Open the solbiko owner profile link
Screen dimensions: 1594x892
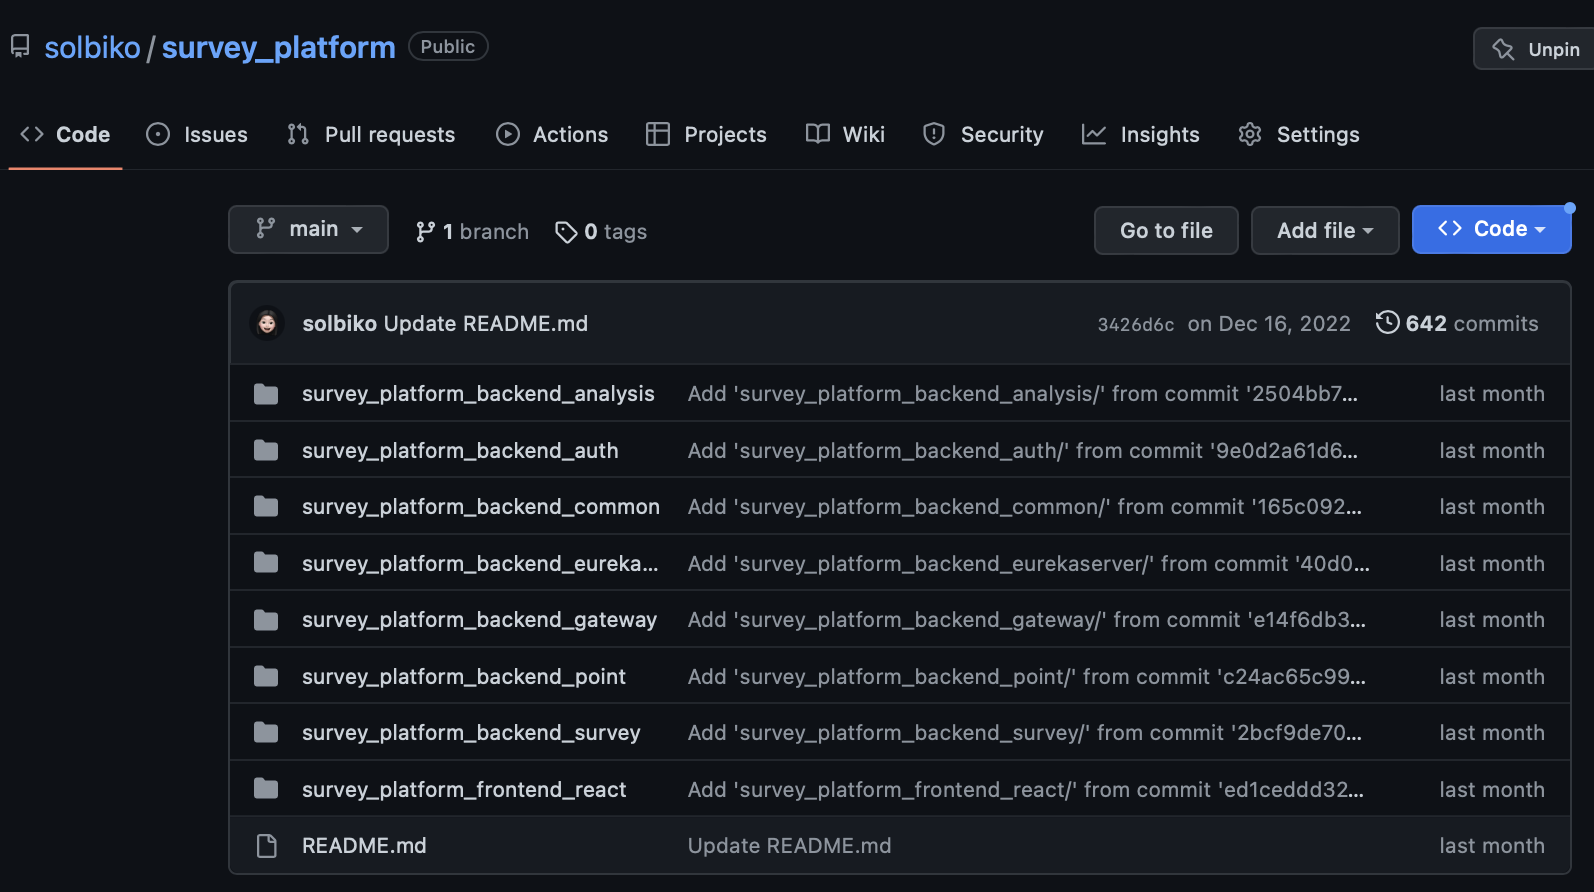(92, 48)
